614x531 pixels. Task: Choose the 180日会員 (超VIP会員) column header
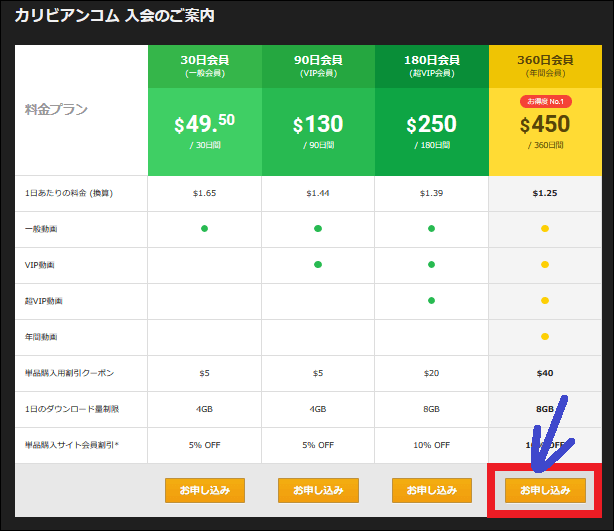(432, 66)
